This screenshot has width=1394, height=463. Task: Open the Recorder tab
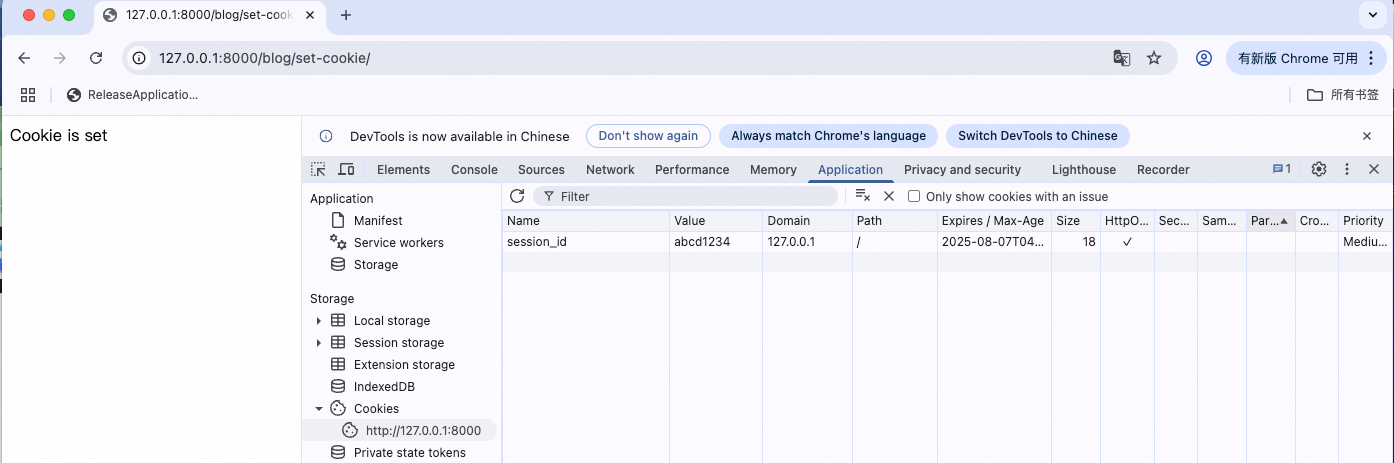tap(1163, 170)
